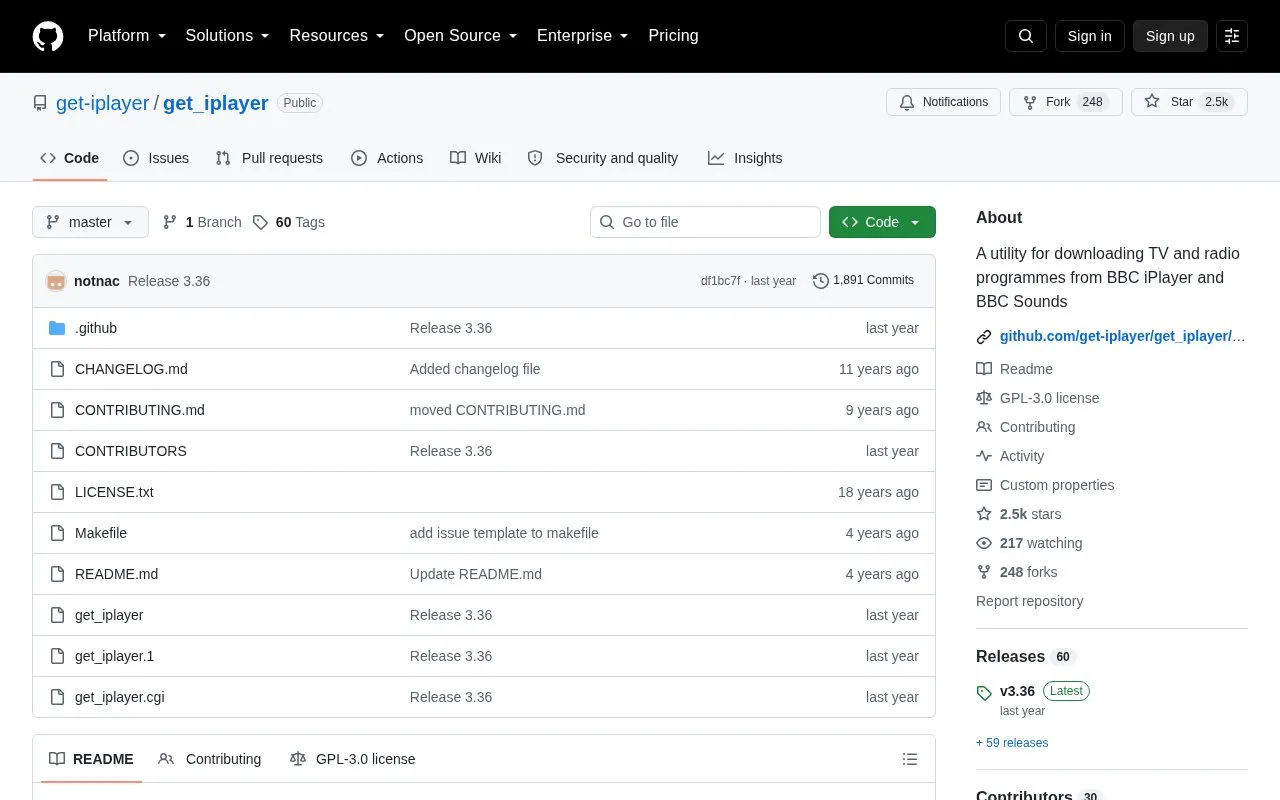Open the GPL-3.0 license sidebar link
Screen dimensions: 1280x800
coord(1038,398)
